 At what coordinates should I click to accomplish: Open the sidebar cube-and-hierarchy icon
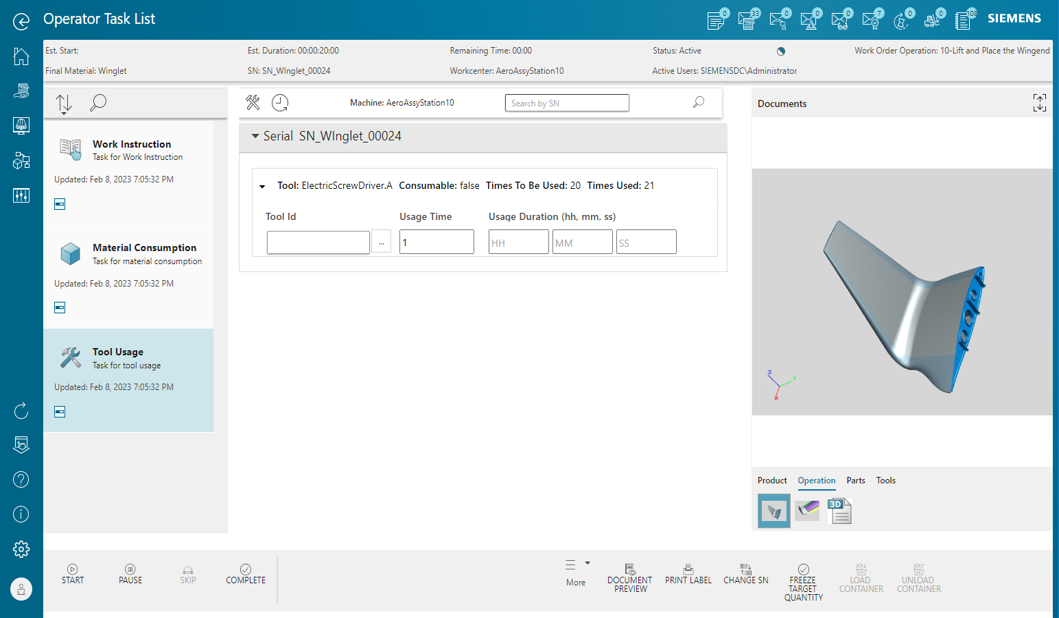21,160
